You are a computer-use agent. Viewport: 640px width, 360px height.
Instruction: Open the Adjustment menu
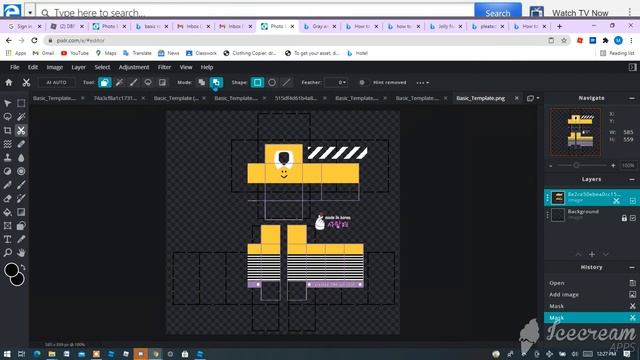(134, 67)
